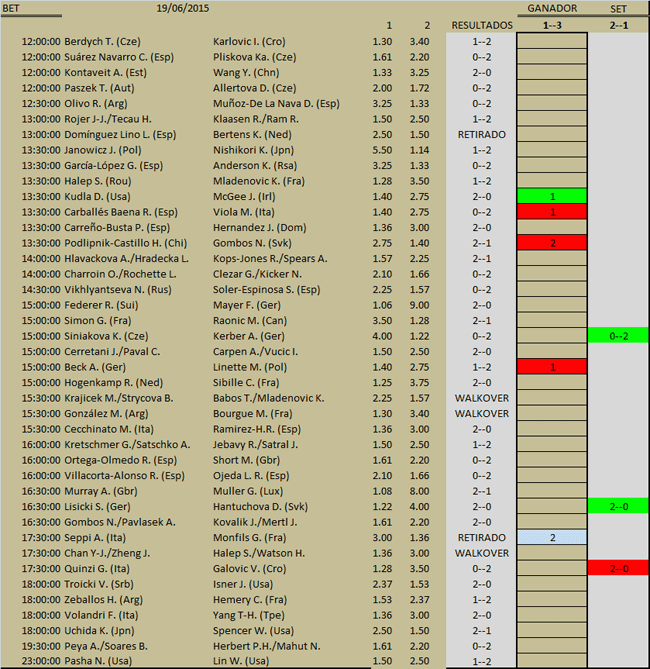Click red GANADOR cell in Podlipnik-Castillo row
This screenshot has height=669, width=650.
tap(552, 243)
